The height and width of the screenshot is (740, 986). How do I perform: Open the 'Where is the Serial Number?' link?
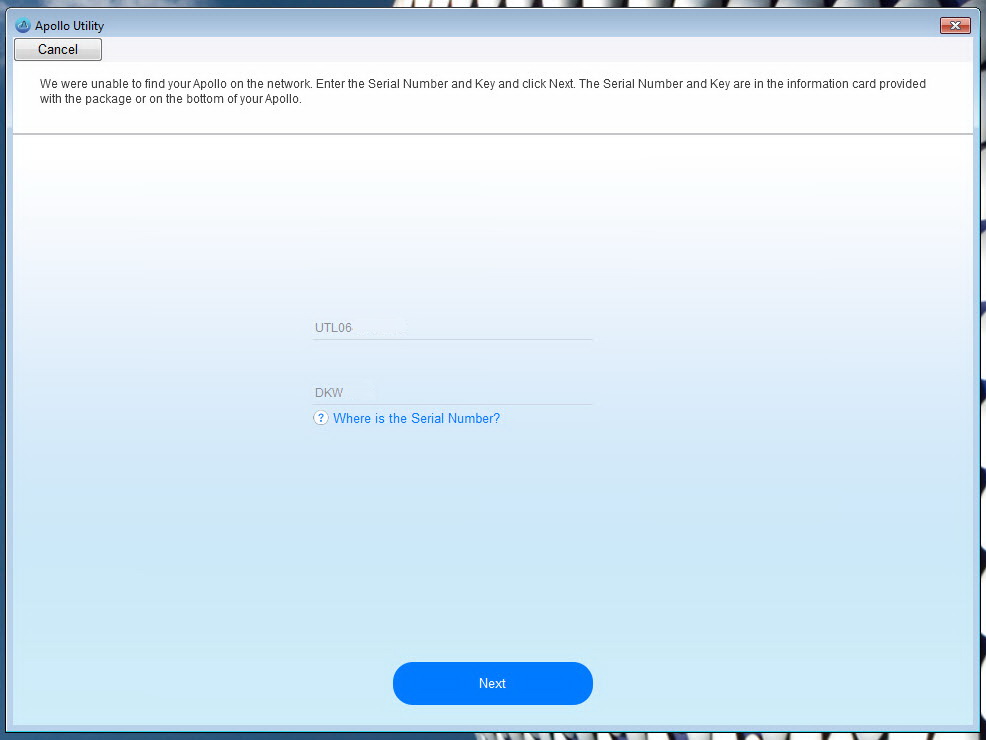pyautogui.click(x=416, y=419)
